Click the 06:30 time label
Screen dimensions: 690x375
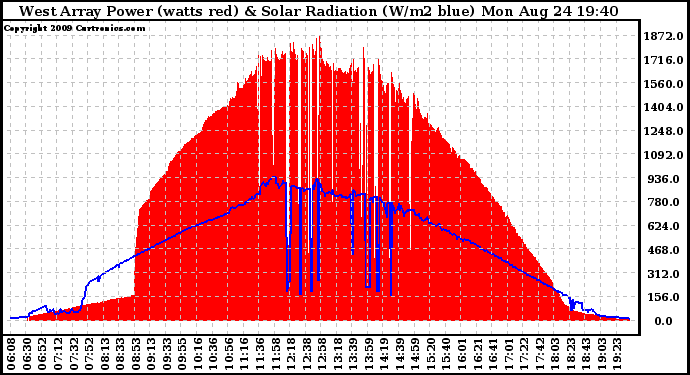point(26,354)
